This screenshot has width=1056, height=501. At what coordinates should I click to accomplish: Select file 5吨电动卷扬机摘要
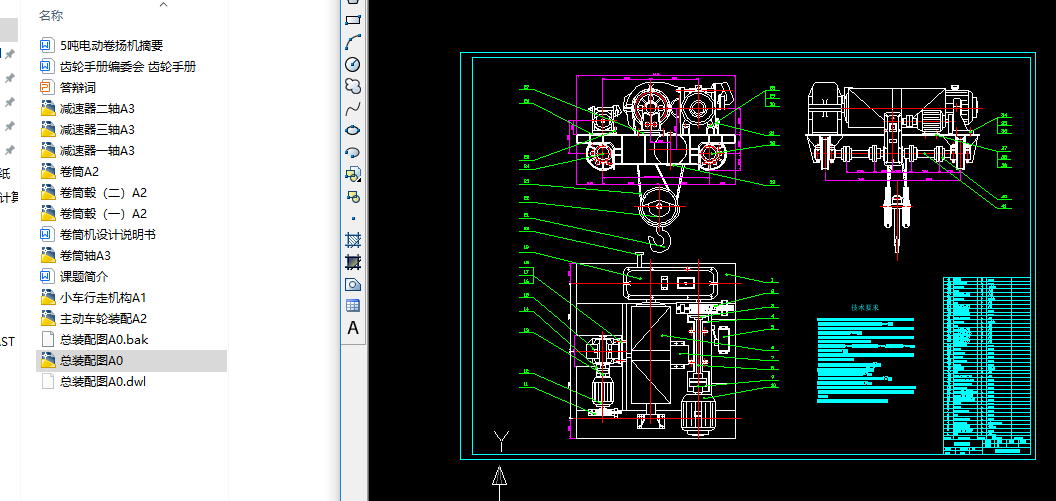102,46
